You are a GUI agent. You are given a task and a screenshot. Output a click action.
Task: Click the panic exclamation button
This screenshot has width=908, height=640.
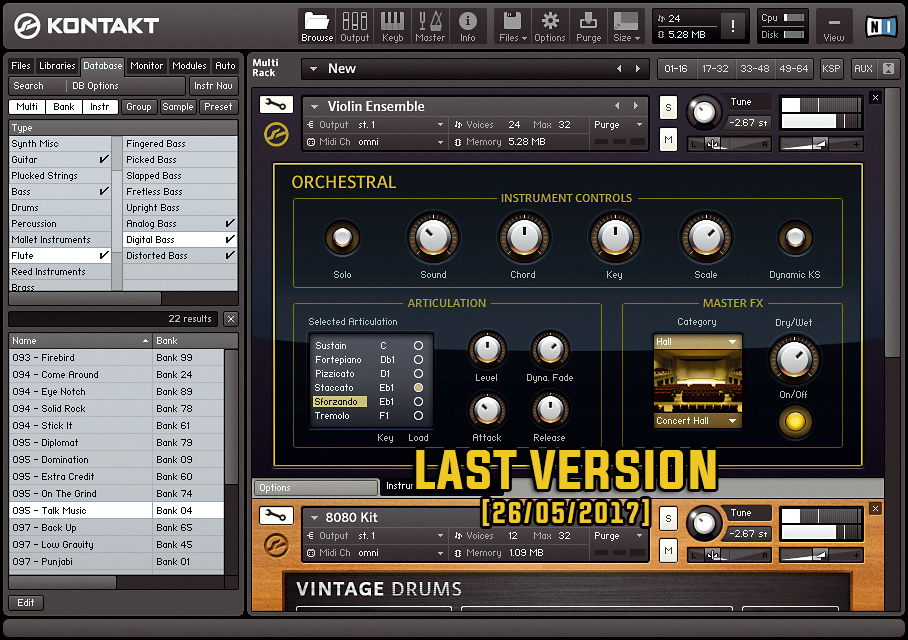click(733, 26)
